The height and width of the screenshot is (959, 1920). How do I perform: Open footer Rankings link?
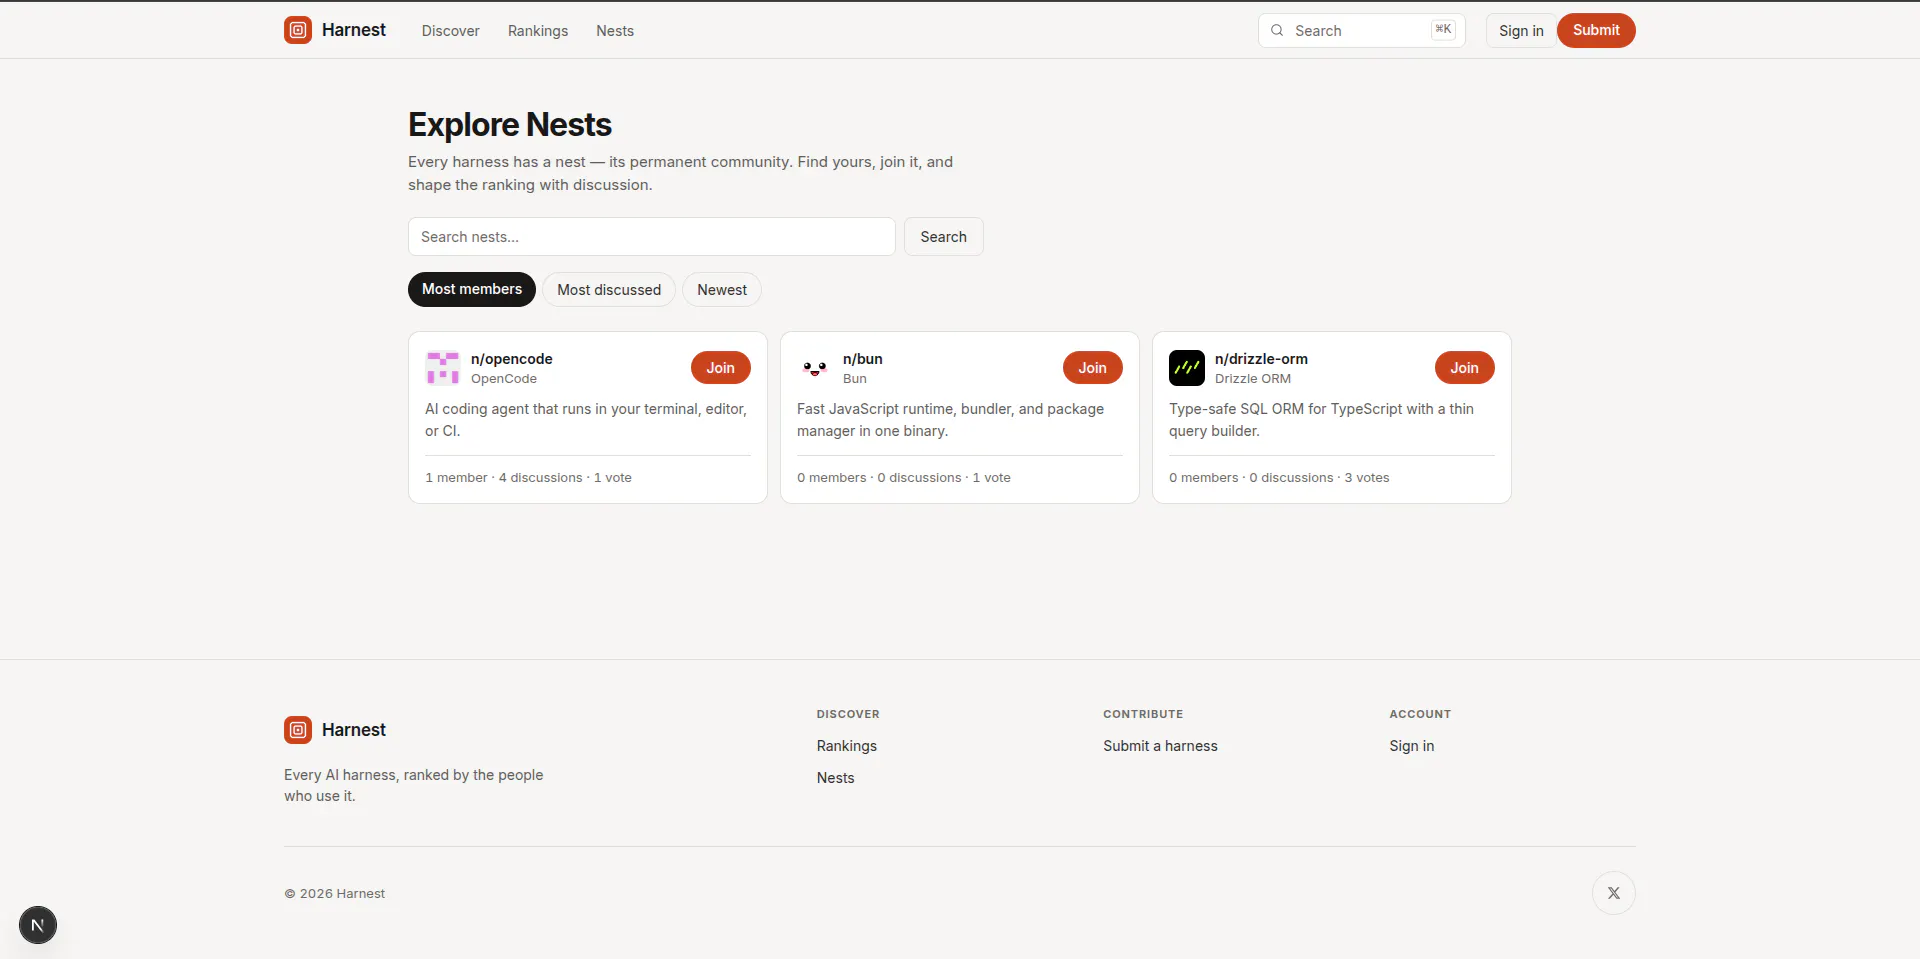pos(847,746)
